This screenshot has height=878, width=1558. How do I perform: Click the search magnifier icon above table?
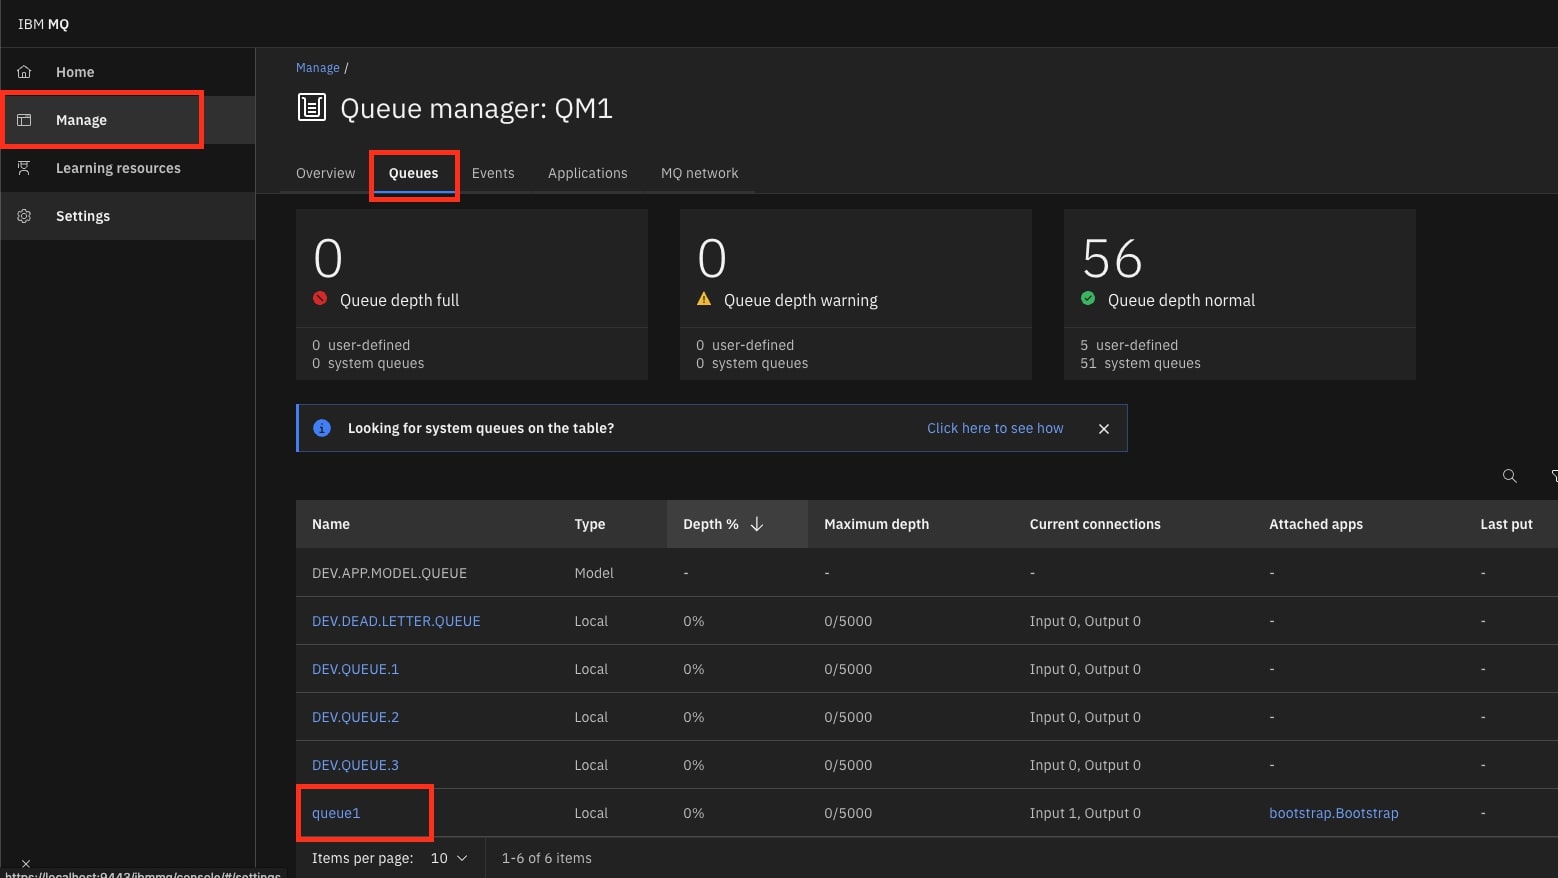coord(1510,476)
